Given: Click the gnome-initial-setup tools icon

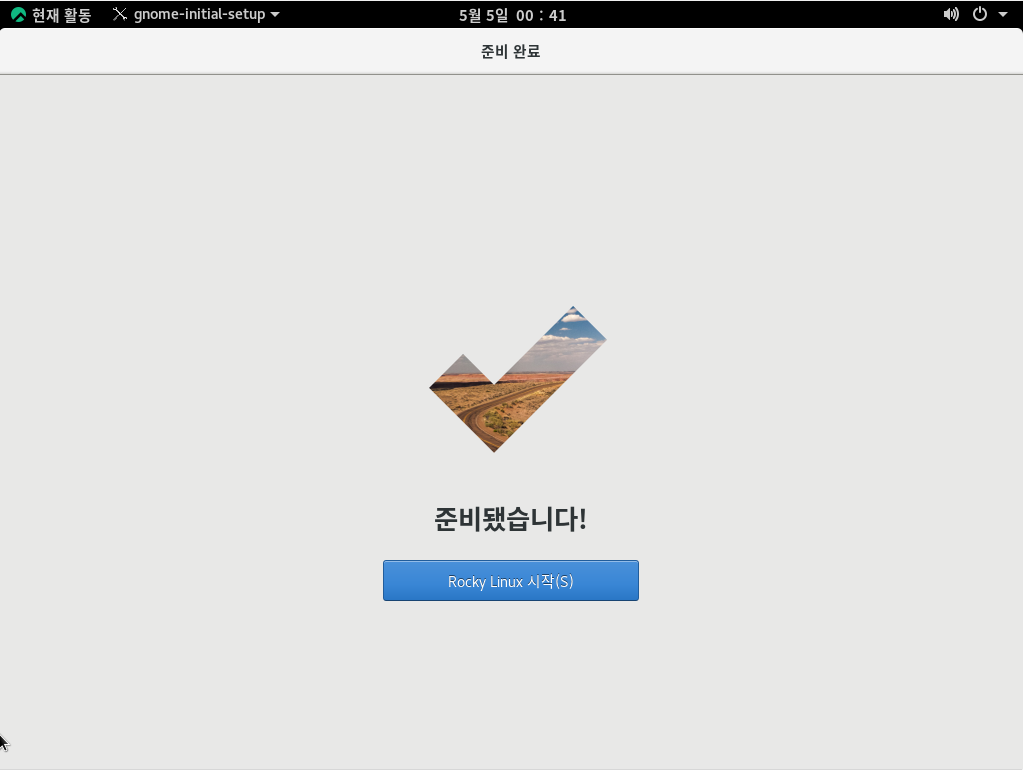Looking at the screenshot, I should [x=119, y=14].
